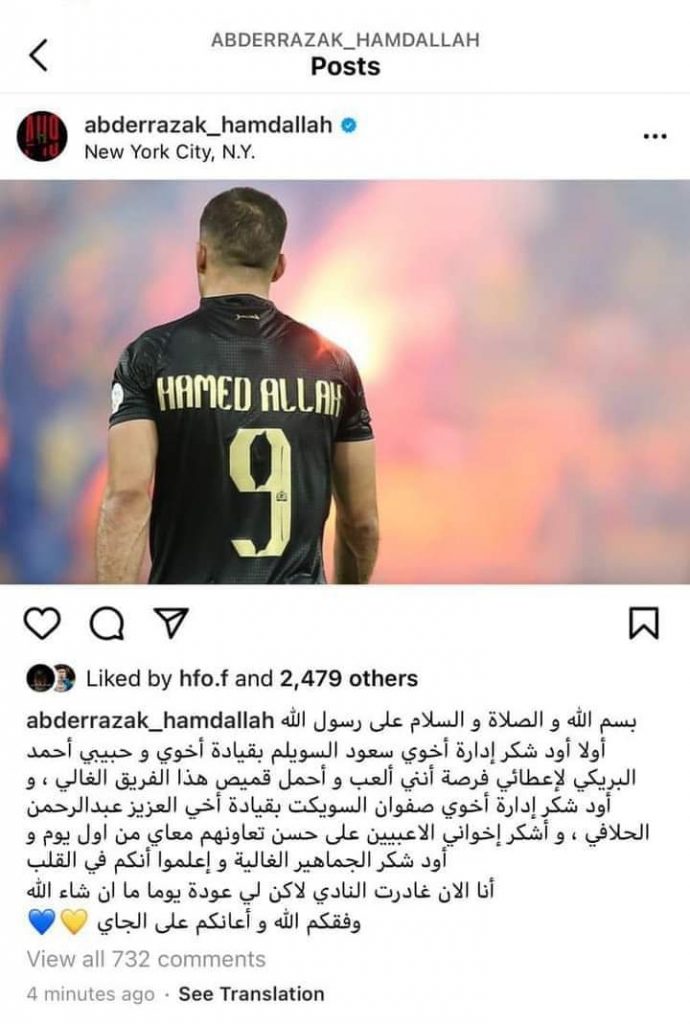This screenshot has width=690, height=1024.
Task: Click See Translation for the caption
Action: click(x=251, y=994)
